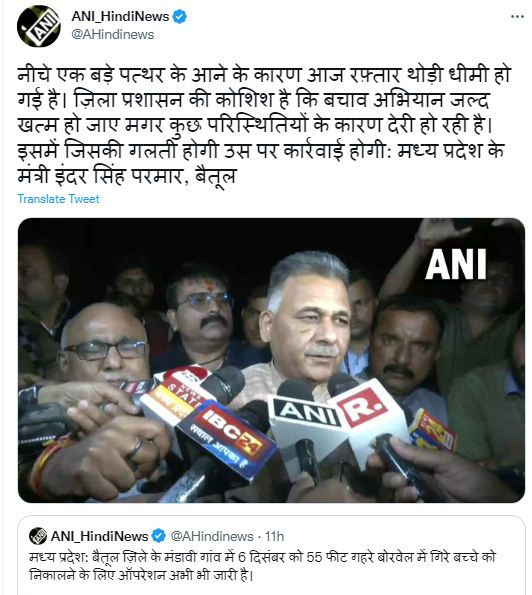Viewport: 532px width, 595px height.
Task: Click the @AHindinews handle under the header name
Action: [113, 35]
